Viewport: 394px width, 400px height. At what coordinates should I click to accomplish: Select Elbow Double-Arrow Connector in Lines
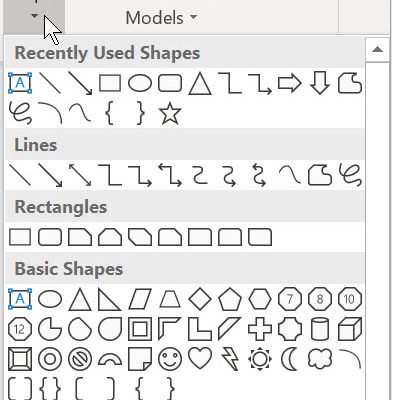(170, 175)
